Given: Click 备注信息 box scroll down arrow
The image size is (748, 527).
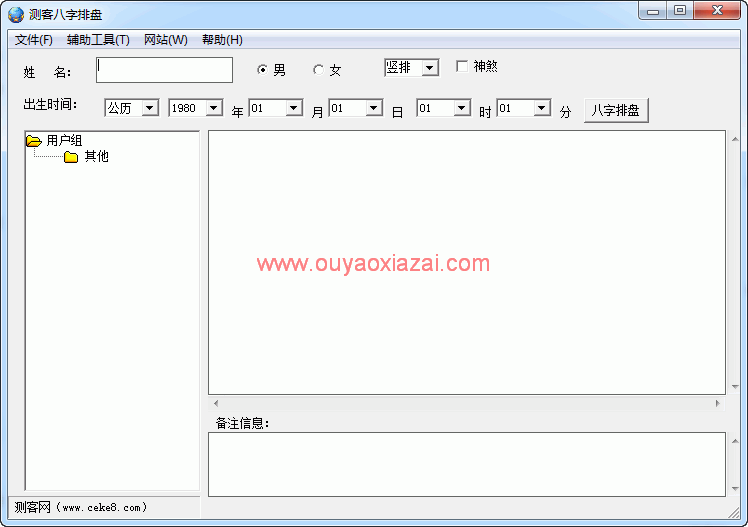Looking at the screenshot, I should point(735,488).
